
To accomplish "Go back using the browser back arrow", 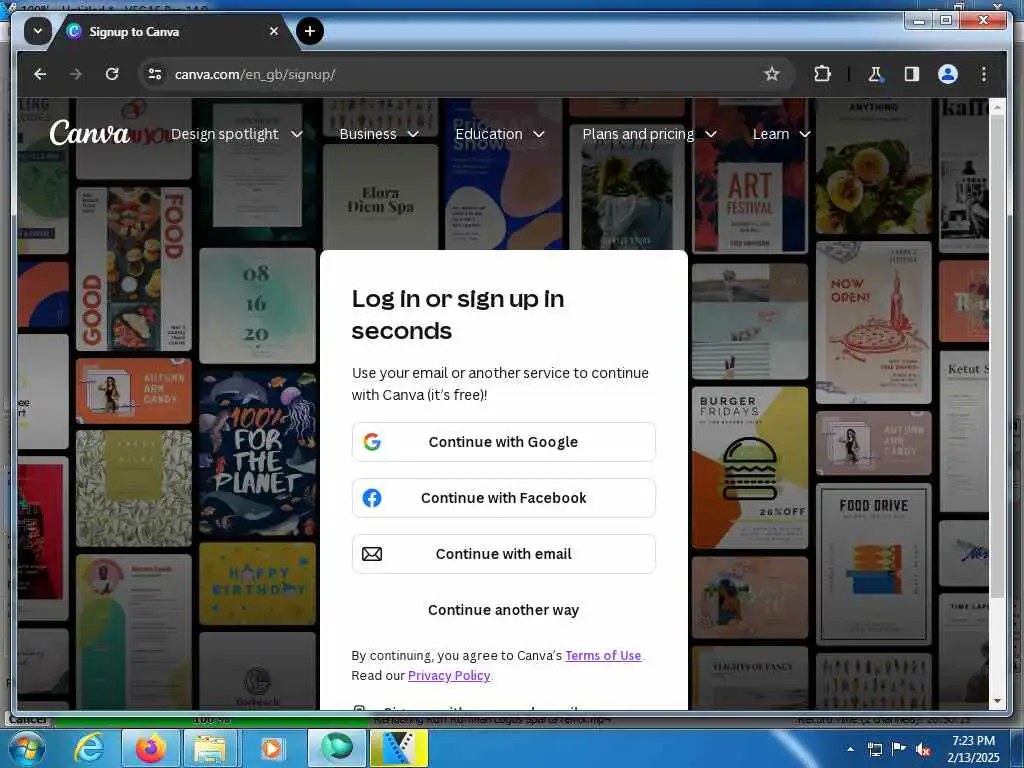I will pos(40,74).
